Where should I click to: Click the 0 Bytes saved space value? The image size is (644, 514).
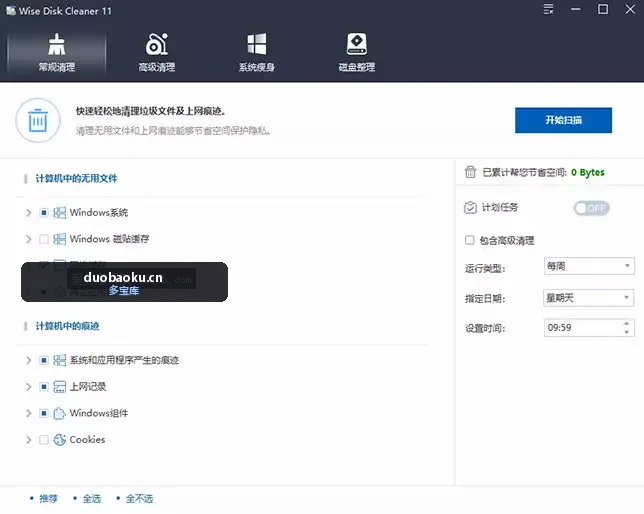coord(588,173)
